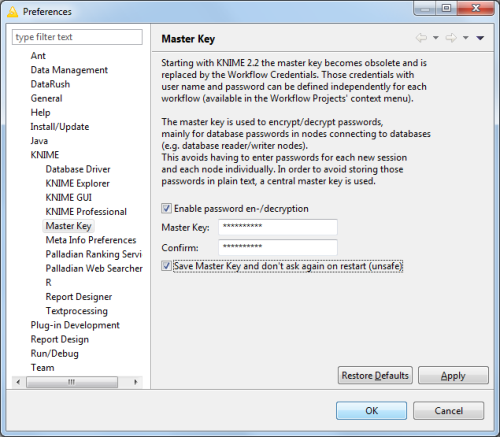
Task: Click the right arrow of the tree scrollbar
Action: click(136, 382)
